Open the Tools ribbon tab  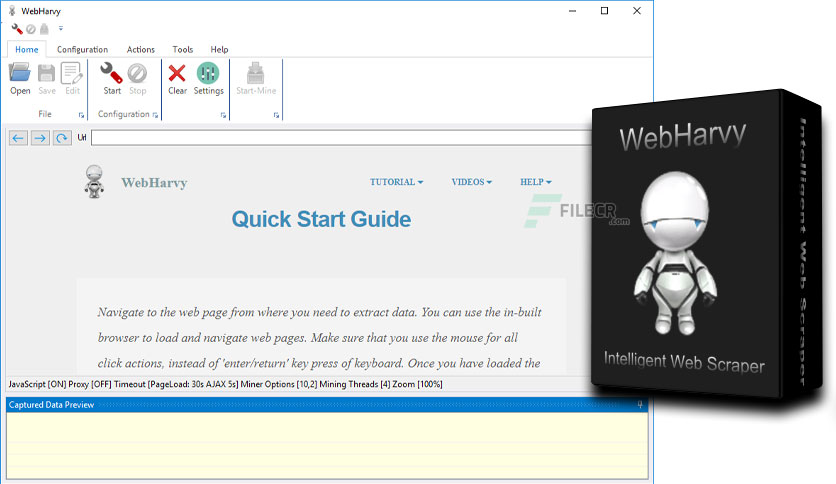183,50
